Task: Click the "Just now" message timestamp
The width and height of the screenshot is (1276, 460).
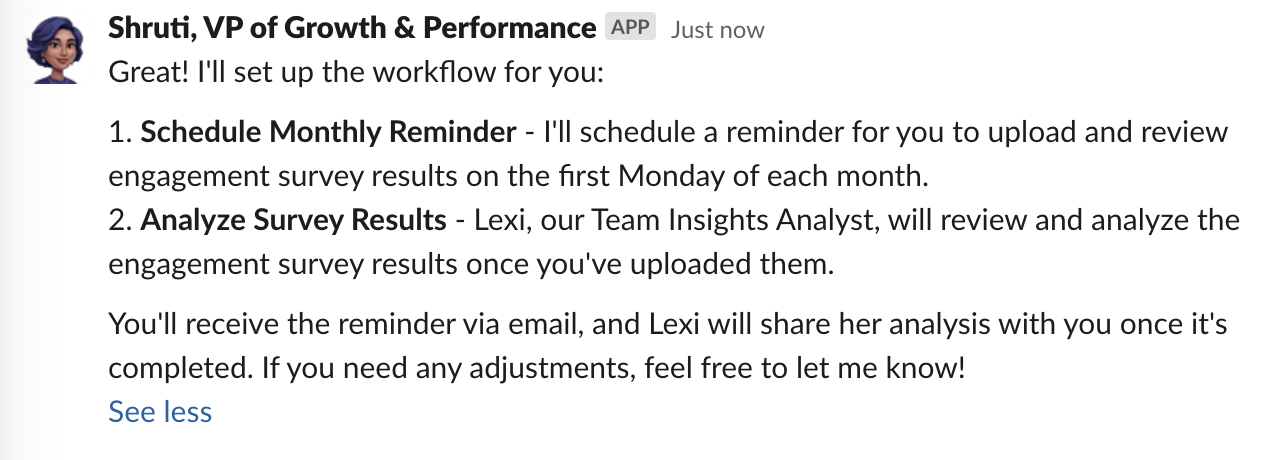Action: tap(717, 30)
